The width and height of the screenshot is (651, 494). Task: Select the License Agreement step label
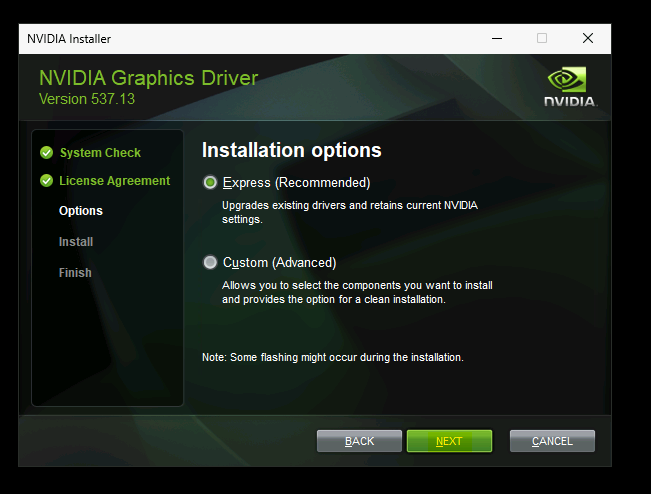[115, 181]
